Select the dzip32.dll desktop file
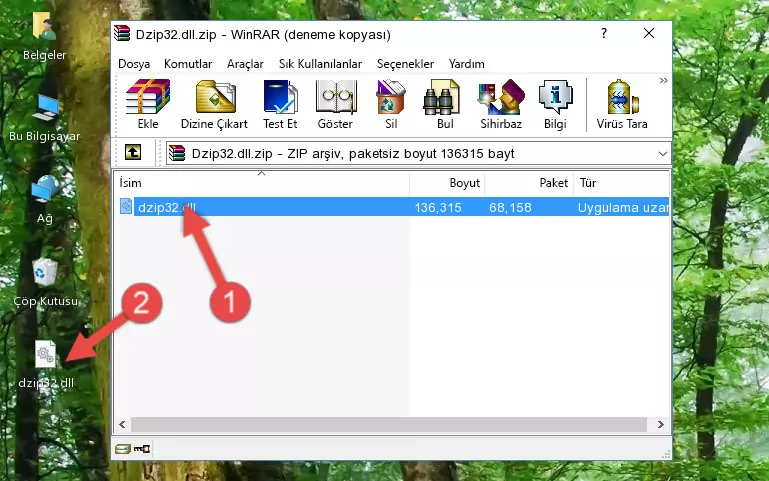 [x=46, y=365]
